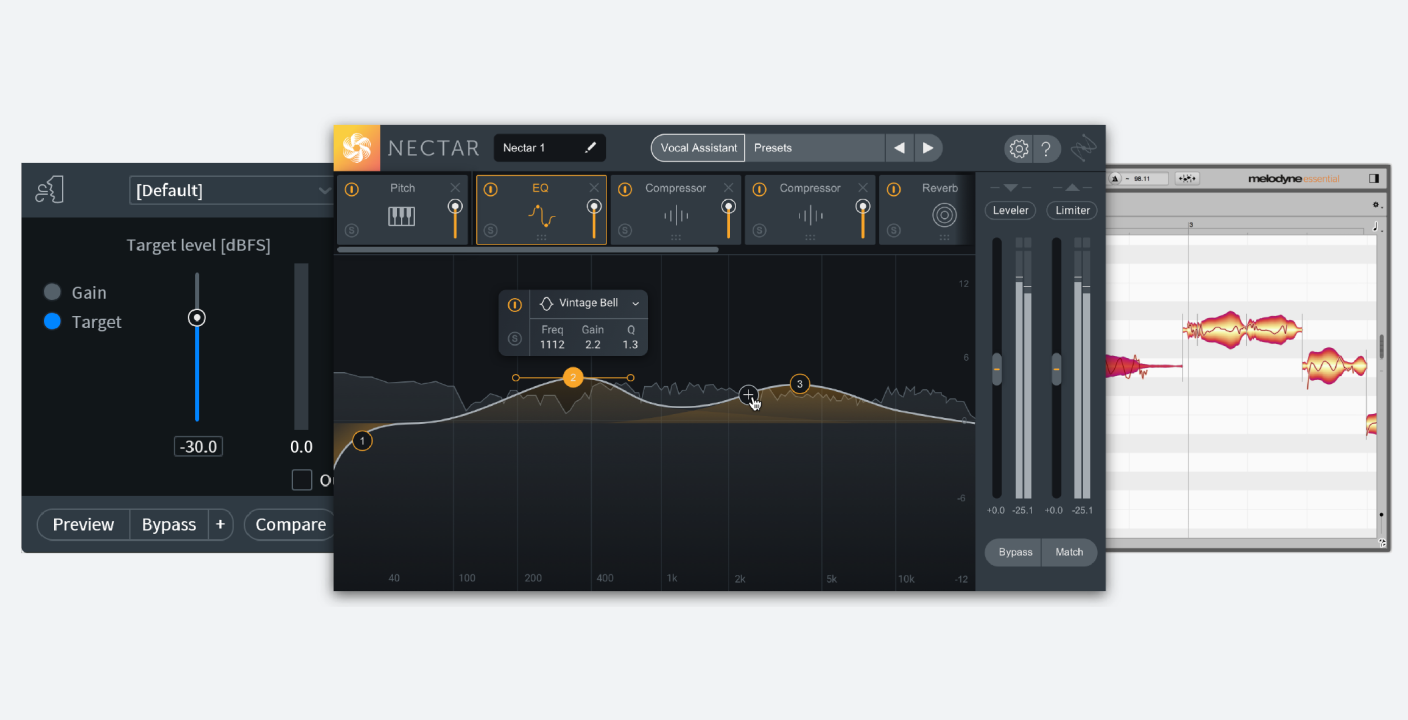Solo the second Compressor module

[x=759, y=231]
